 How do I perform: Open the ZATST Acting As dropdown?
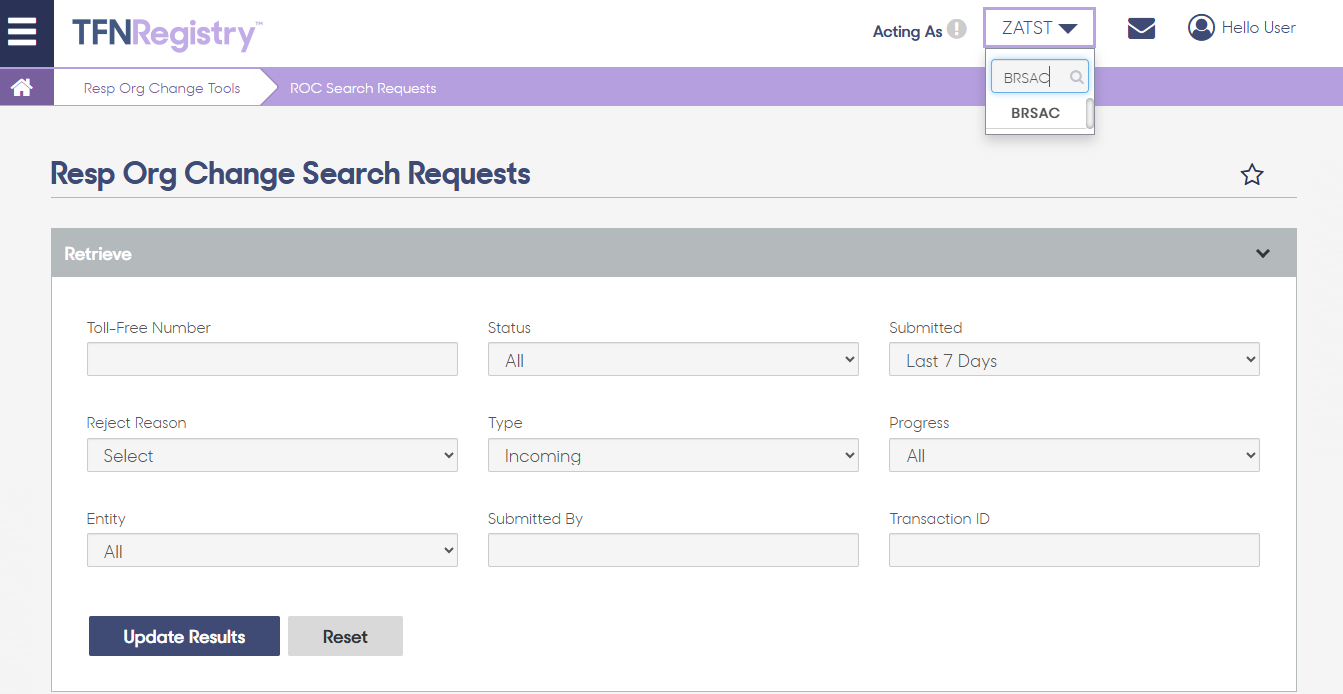[1039, 28]
